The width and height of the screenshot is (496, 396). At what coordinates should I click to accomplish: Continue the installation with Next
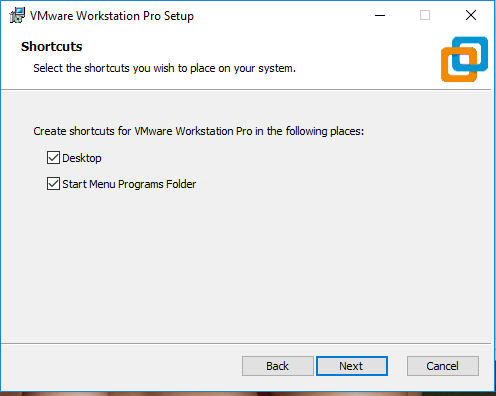point(352,366)
